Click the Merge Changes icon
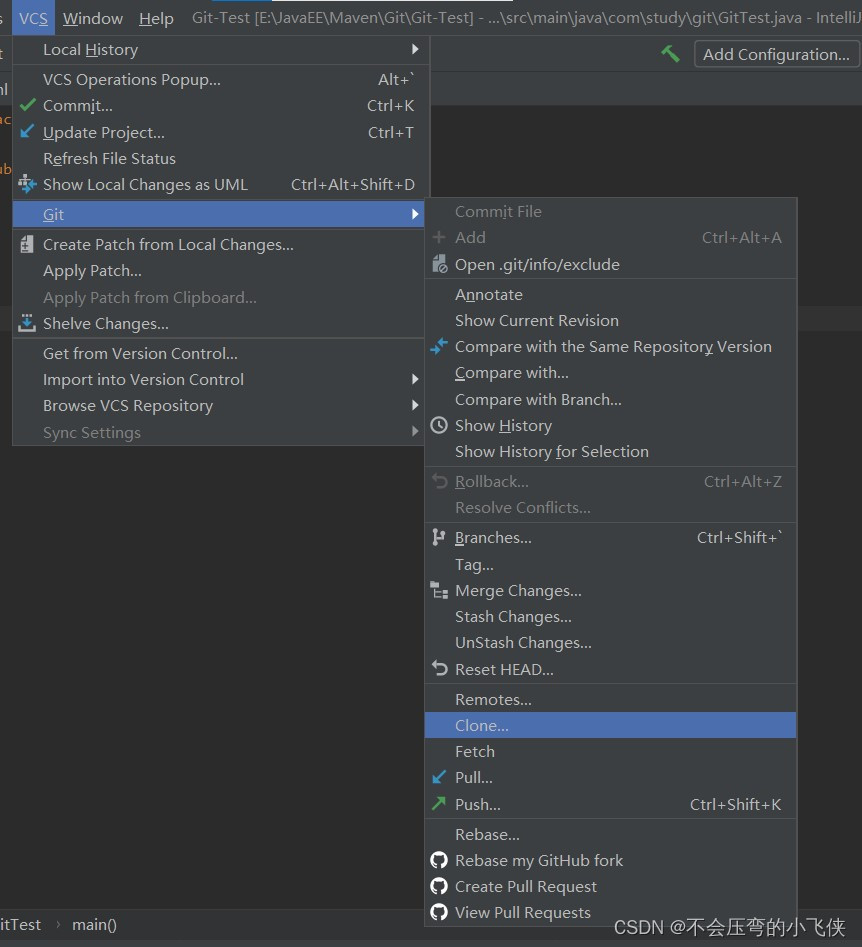Viewport: 862px width, 947px height. pos(439,590)
